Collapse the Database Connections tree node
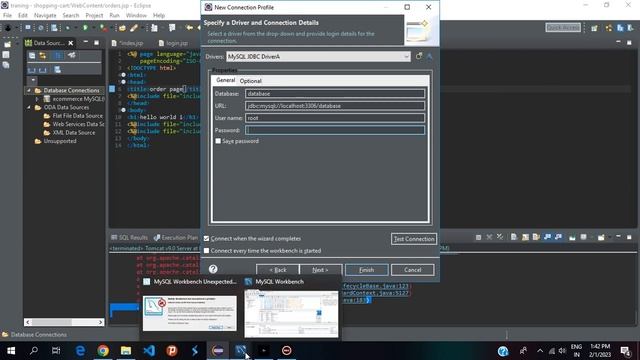Viewport: 640px width, 360px height. [x=29, y=90]
